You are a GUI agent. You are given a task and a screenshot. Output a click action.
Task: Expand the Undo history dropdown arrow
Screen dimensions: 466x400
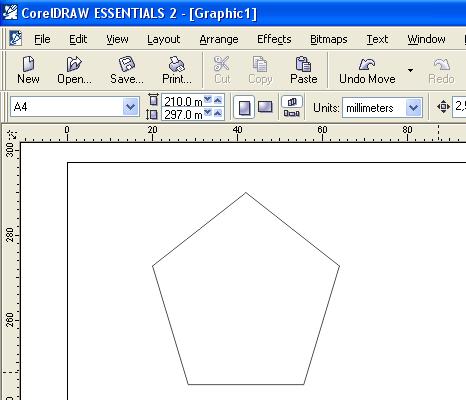[x=410, y=70]
